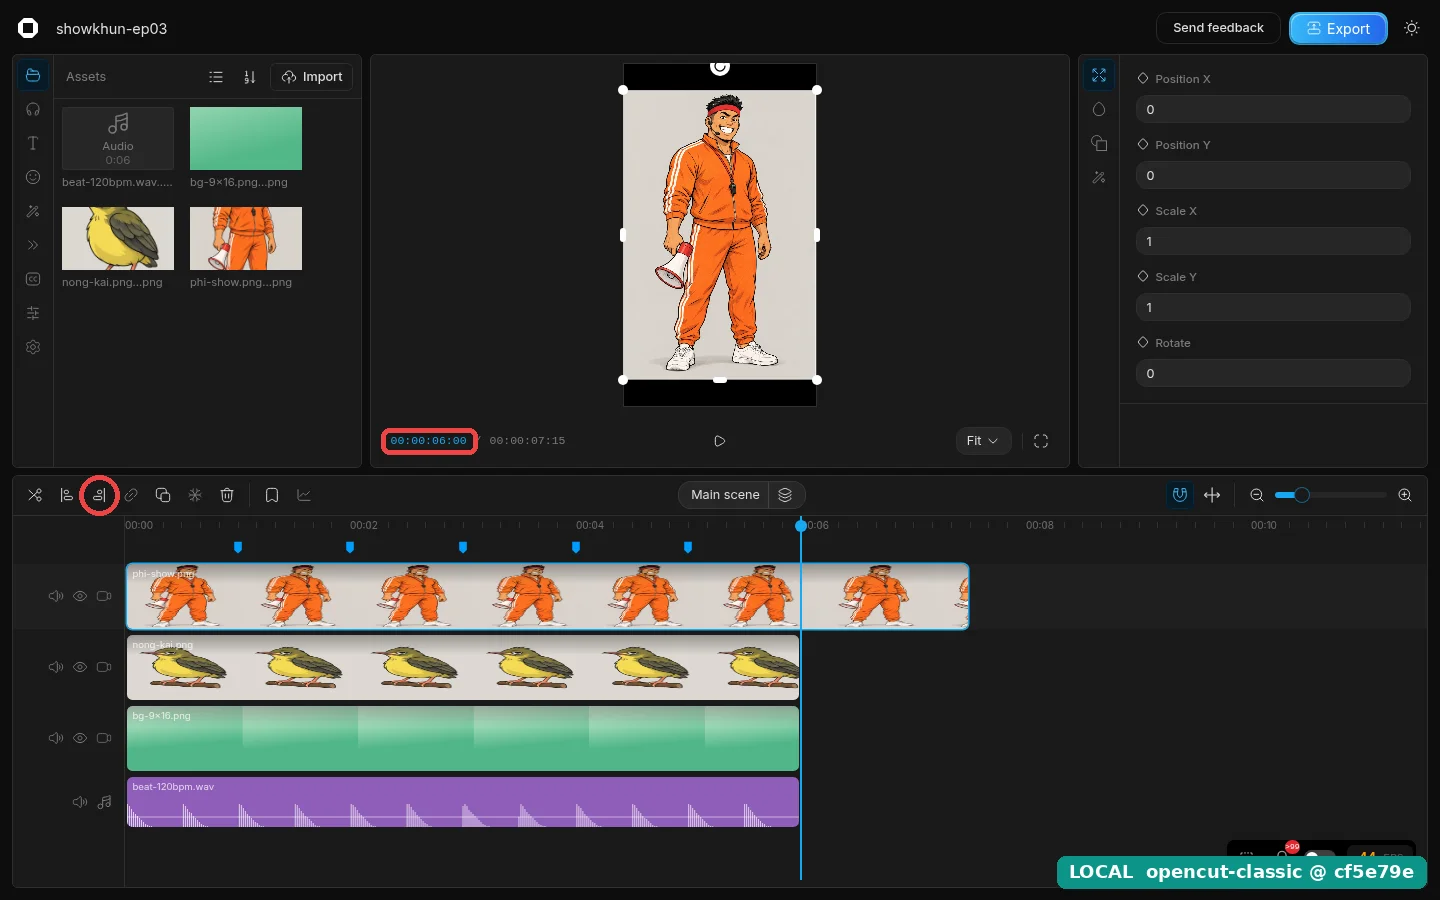Click the link/separate audio timeline icon
Viewport: 1440px width, 900px height.
pos(131,495)
